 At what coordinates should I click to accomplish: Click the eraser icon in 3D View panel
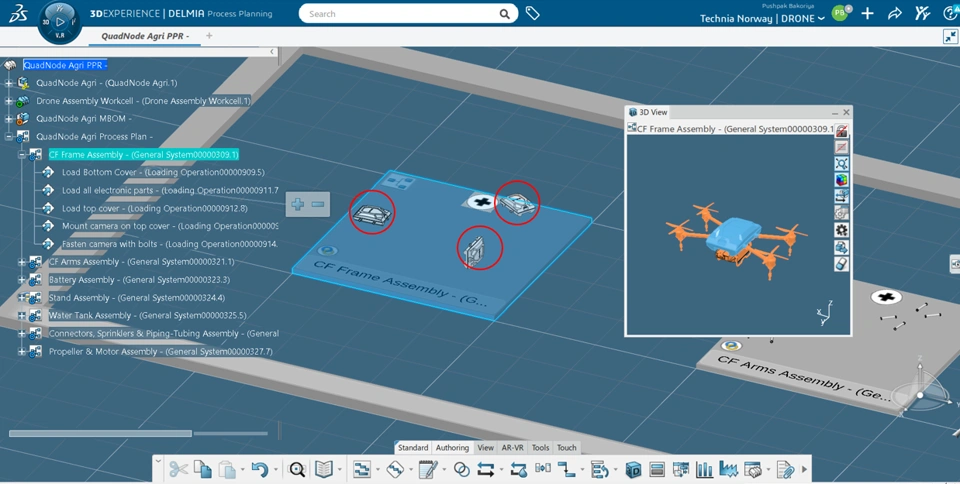841,264
